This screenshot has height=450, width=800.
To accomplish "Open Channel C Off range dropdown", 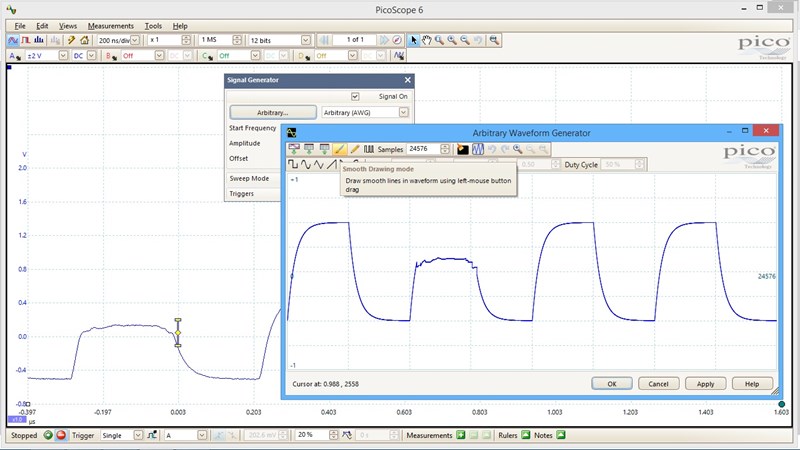I will 255,56.
